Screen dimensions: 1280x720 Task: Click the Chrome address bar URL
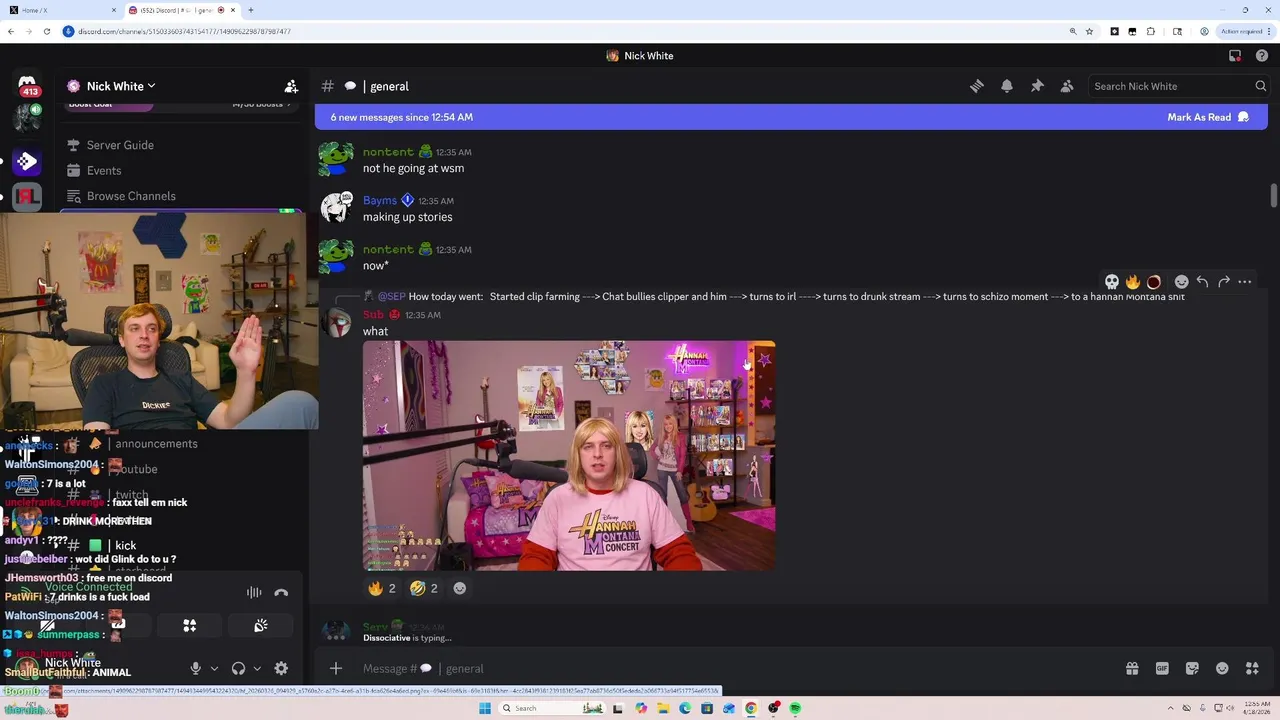click(x=184, y=31)
